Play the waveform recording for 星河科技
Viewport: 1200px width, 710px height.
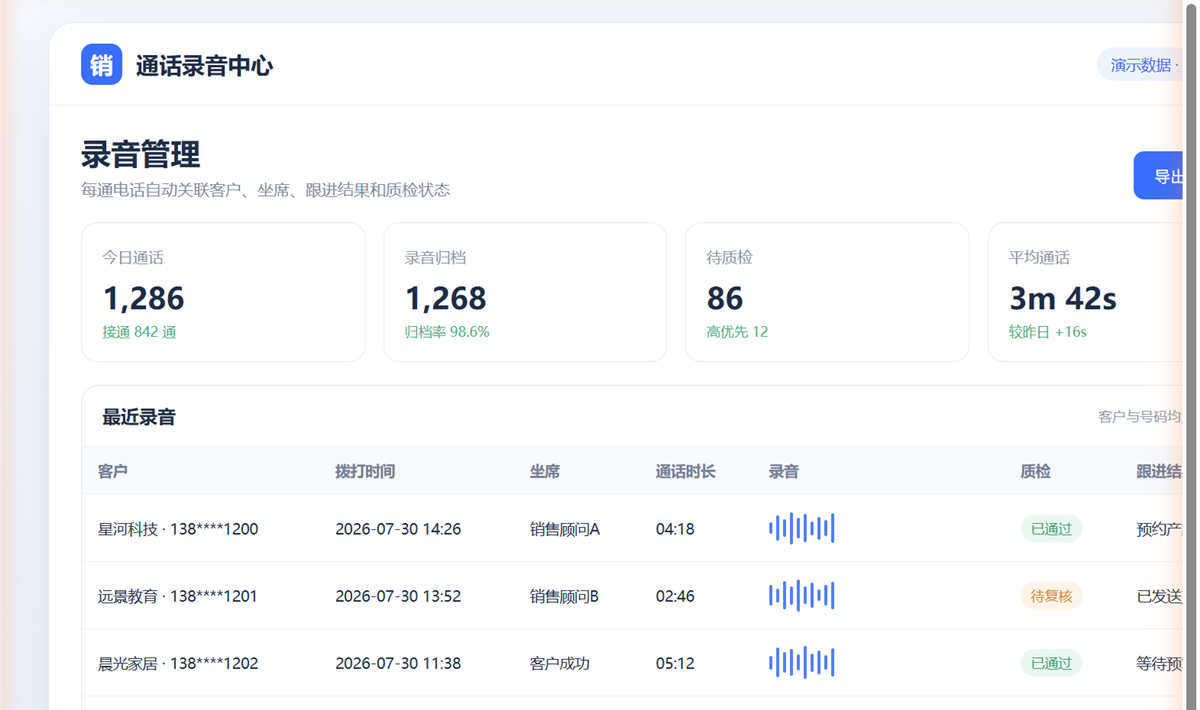click(801, 528)
